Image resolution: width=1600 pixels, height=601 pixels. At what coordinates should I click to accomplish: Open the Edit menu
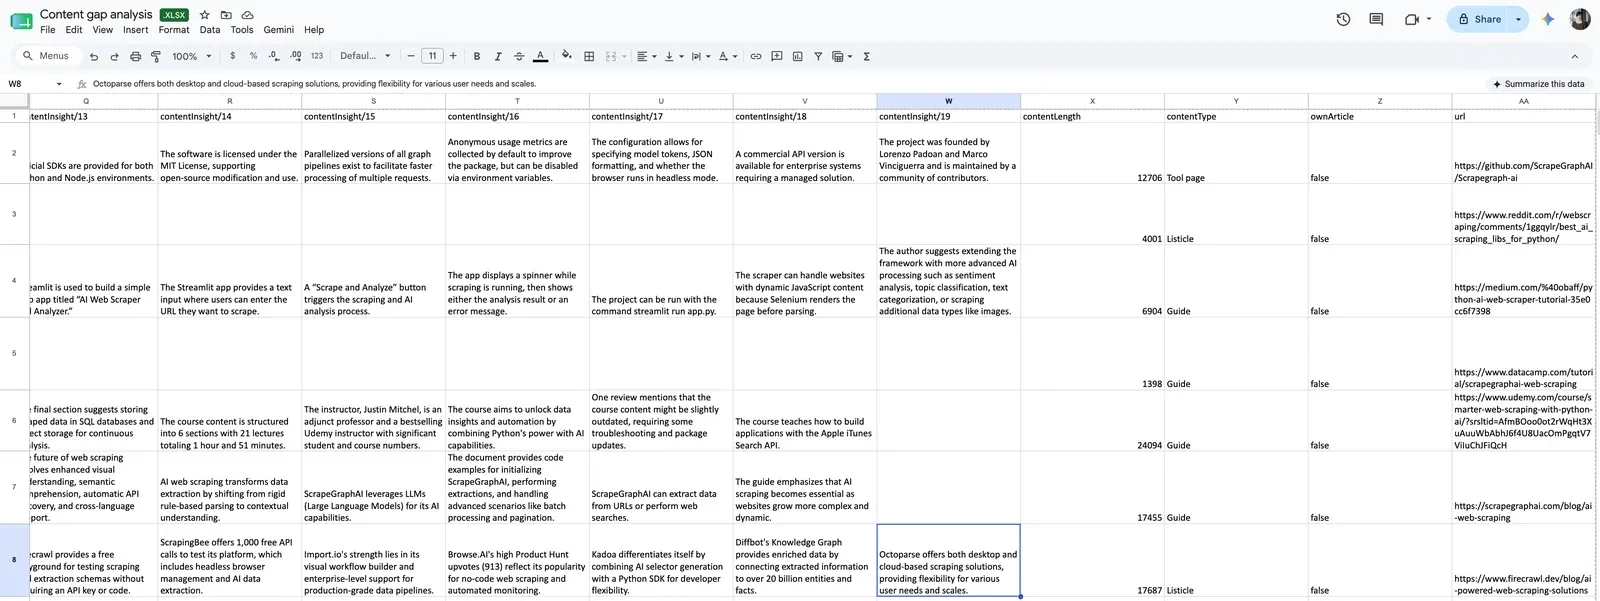pos(74,30)
